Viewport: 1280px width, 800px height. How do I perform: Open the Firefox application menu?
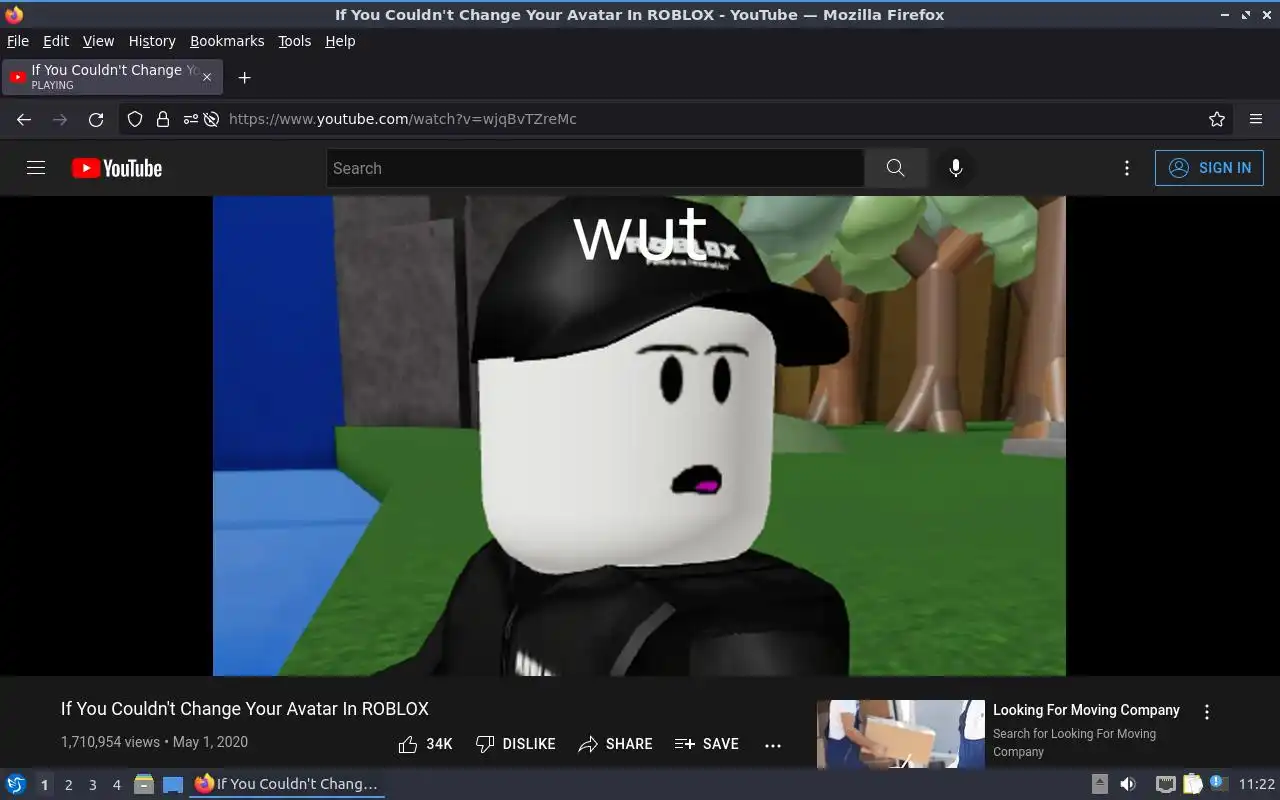pos(1256,119)
